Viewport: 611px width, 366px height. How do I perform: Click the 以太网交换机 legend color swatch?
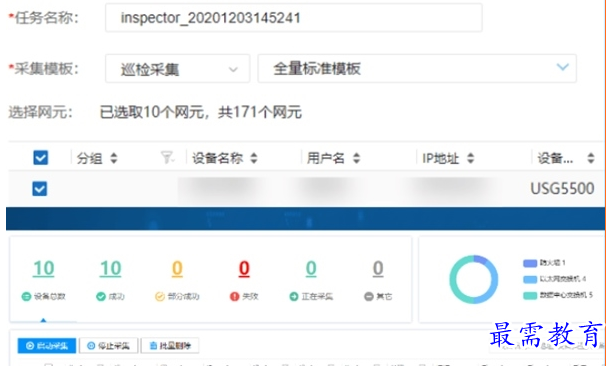pyautogui.click(x=530, y=279)
